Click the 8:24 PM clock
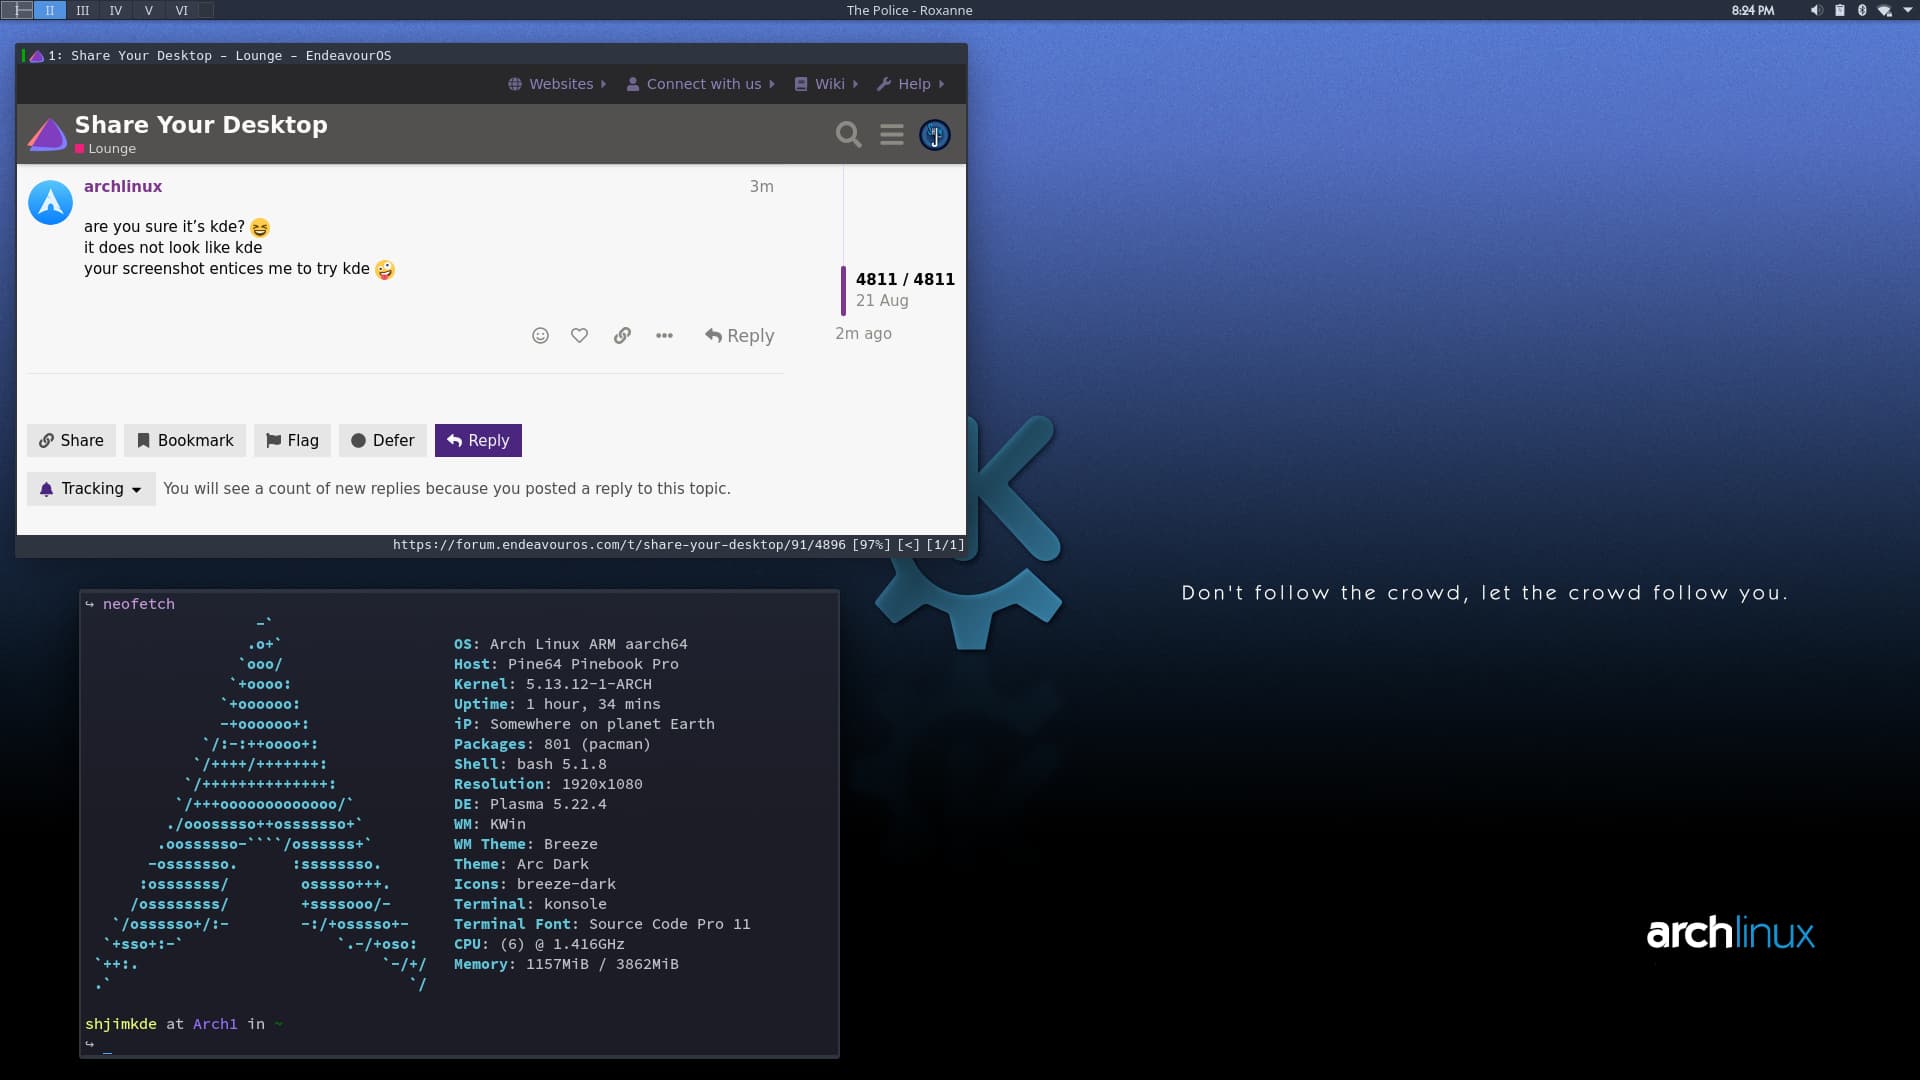The width and height of the screenshot is (1920, 1080). pos(1753,10)
